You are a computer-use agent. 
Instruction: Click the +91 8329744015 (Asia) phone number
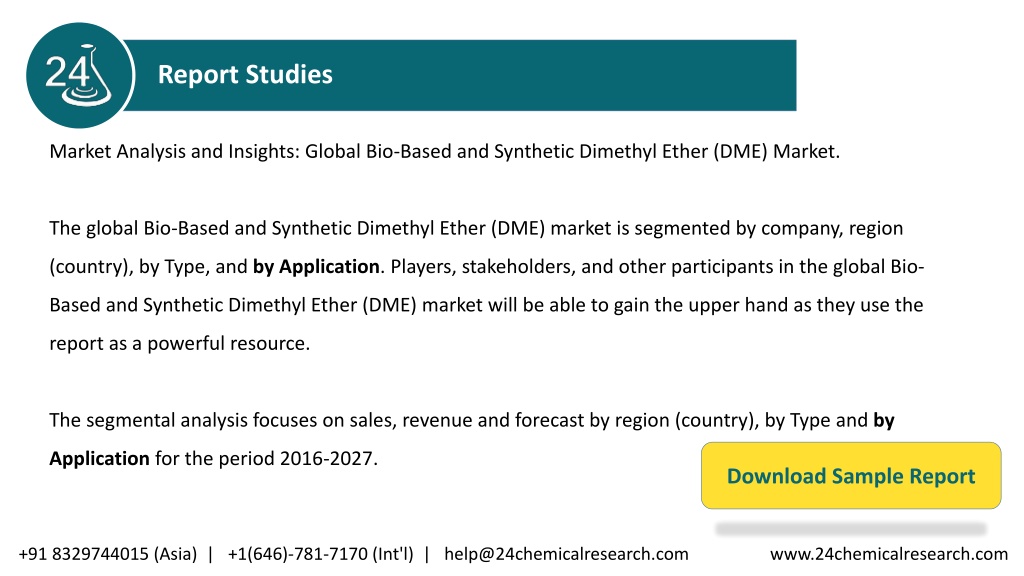pyautogui.click(x=108, y=554)
